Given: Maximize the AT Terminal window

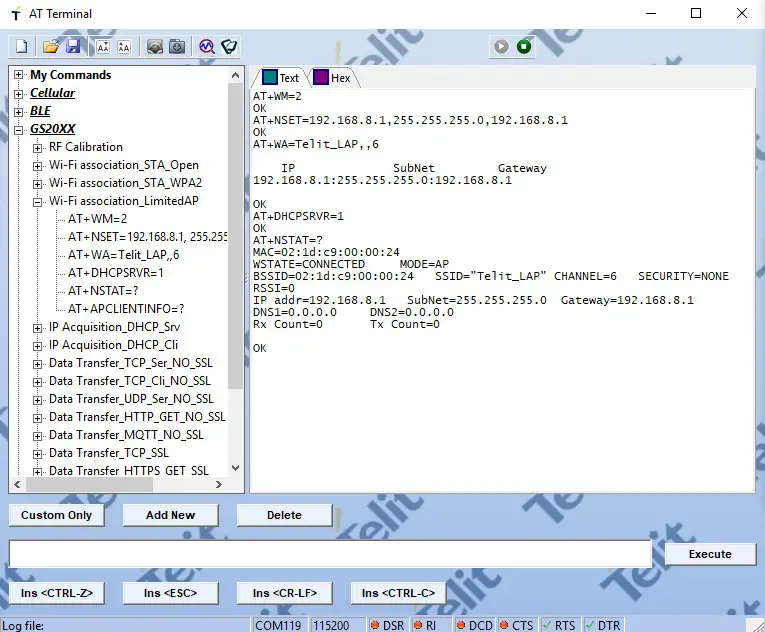Looking at the screenshot, I should tap(696, 13).
